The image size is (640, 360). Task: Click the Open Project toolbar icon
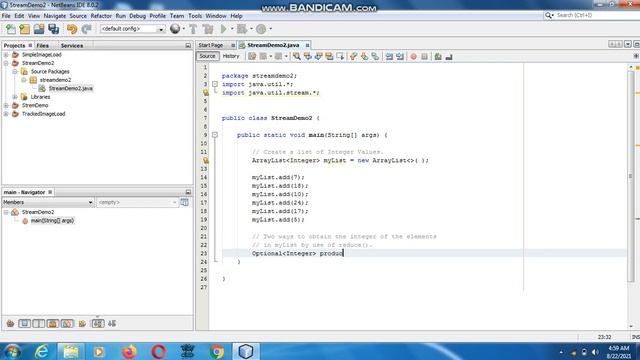pos(39,29)
